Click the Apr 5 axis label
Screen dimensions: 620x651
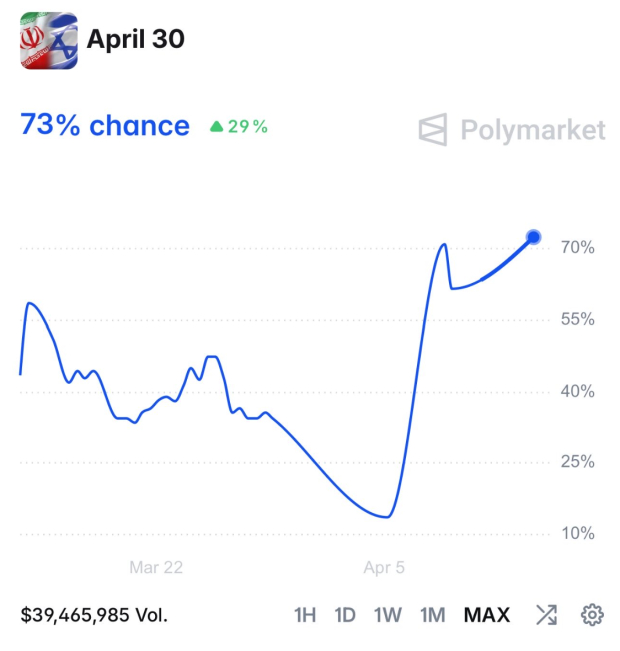click(x=384, y=567)
